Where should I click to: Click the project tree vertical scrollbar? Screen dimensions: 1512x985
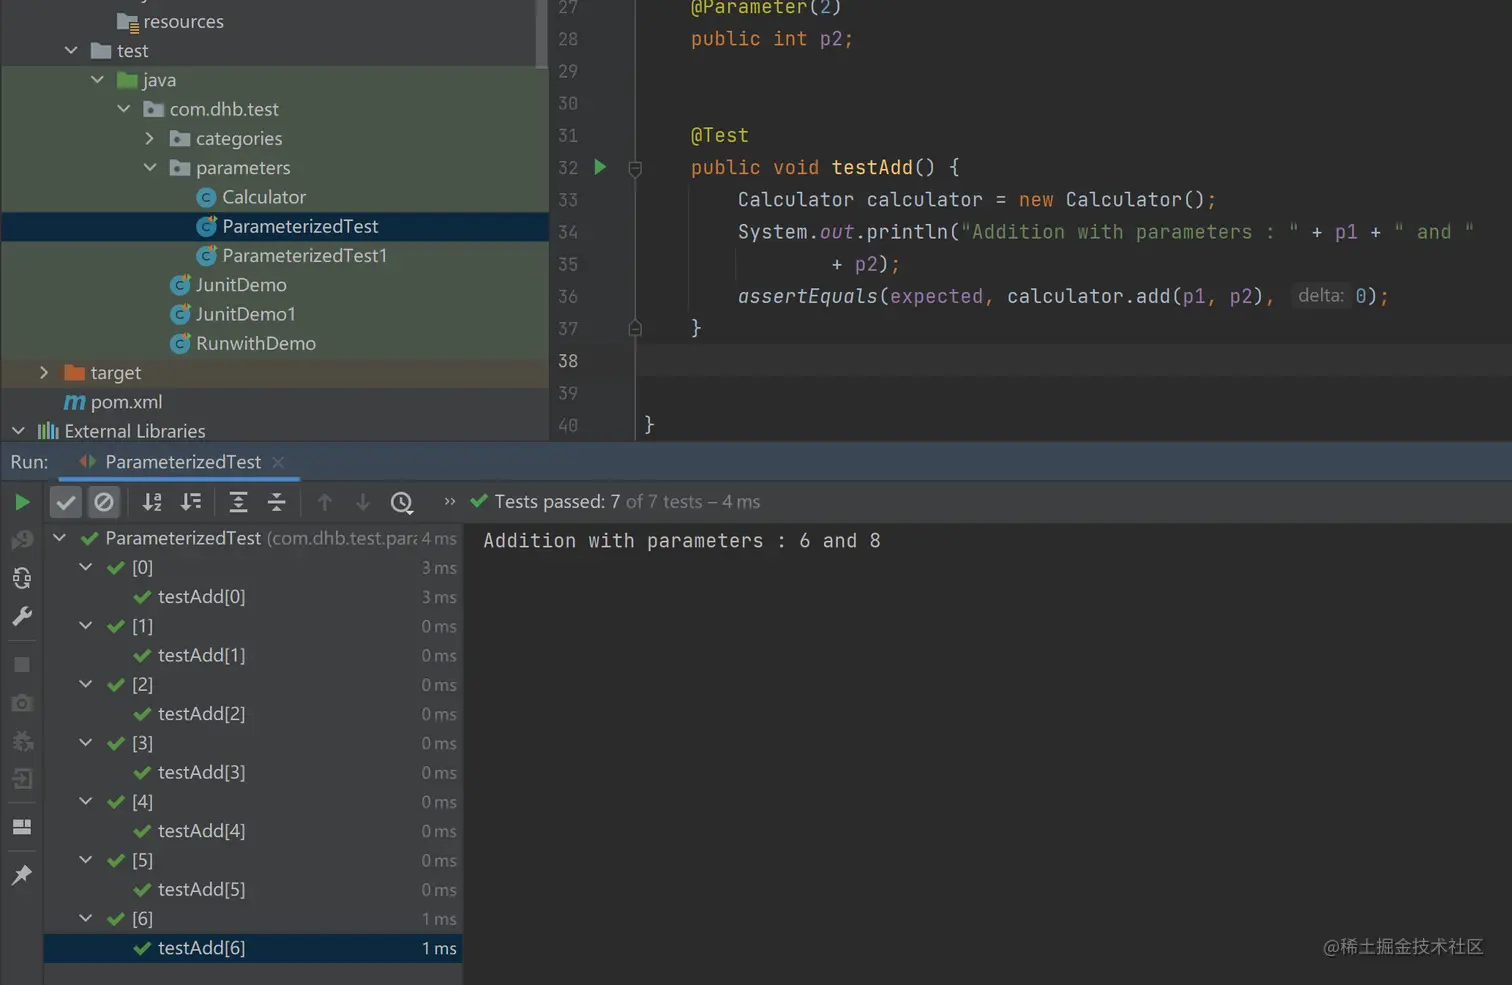tap(542, 34)
